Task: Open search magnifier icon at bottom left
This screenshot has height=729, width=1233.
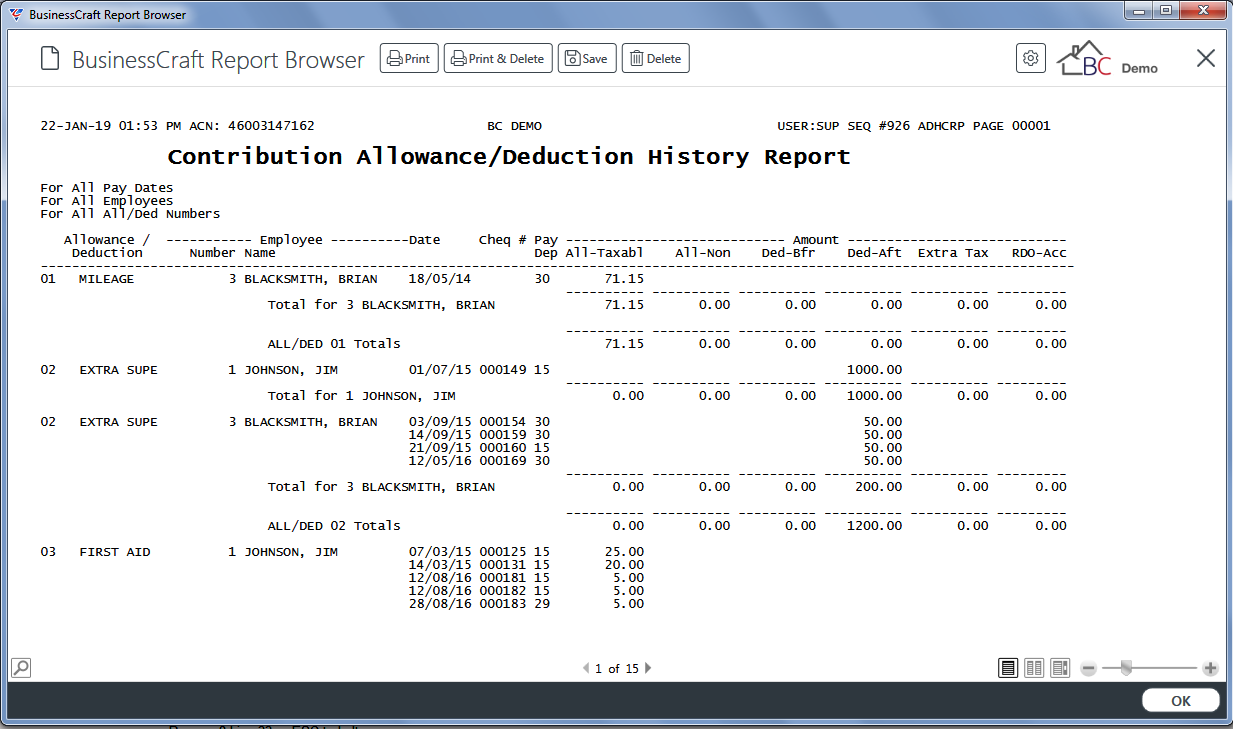Action: (21, 667)
